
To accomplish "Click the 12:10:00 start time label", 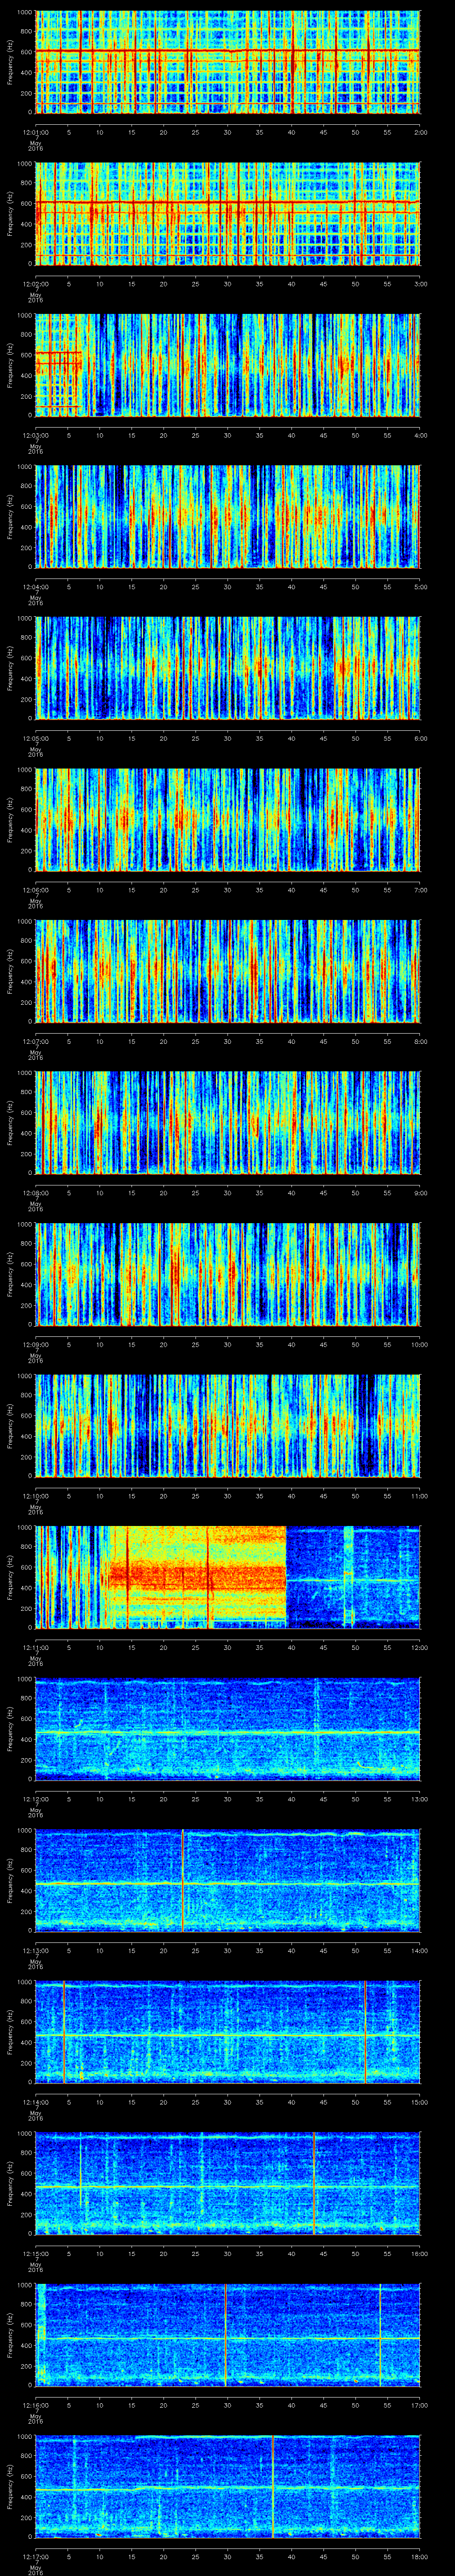I will coord(36,1496).
